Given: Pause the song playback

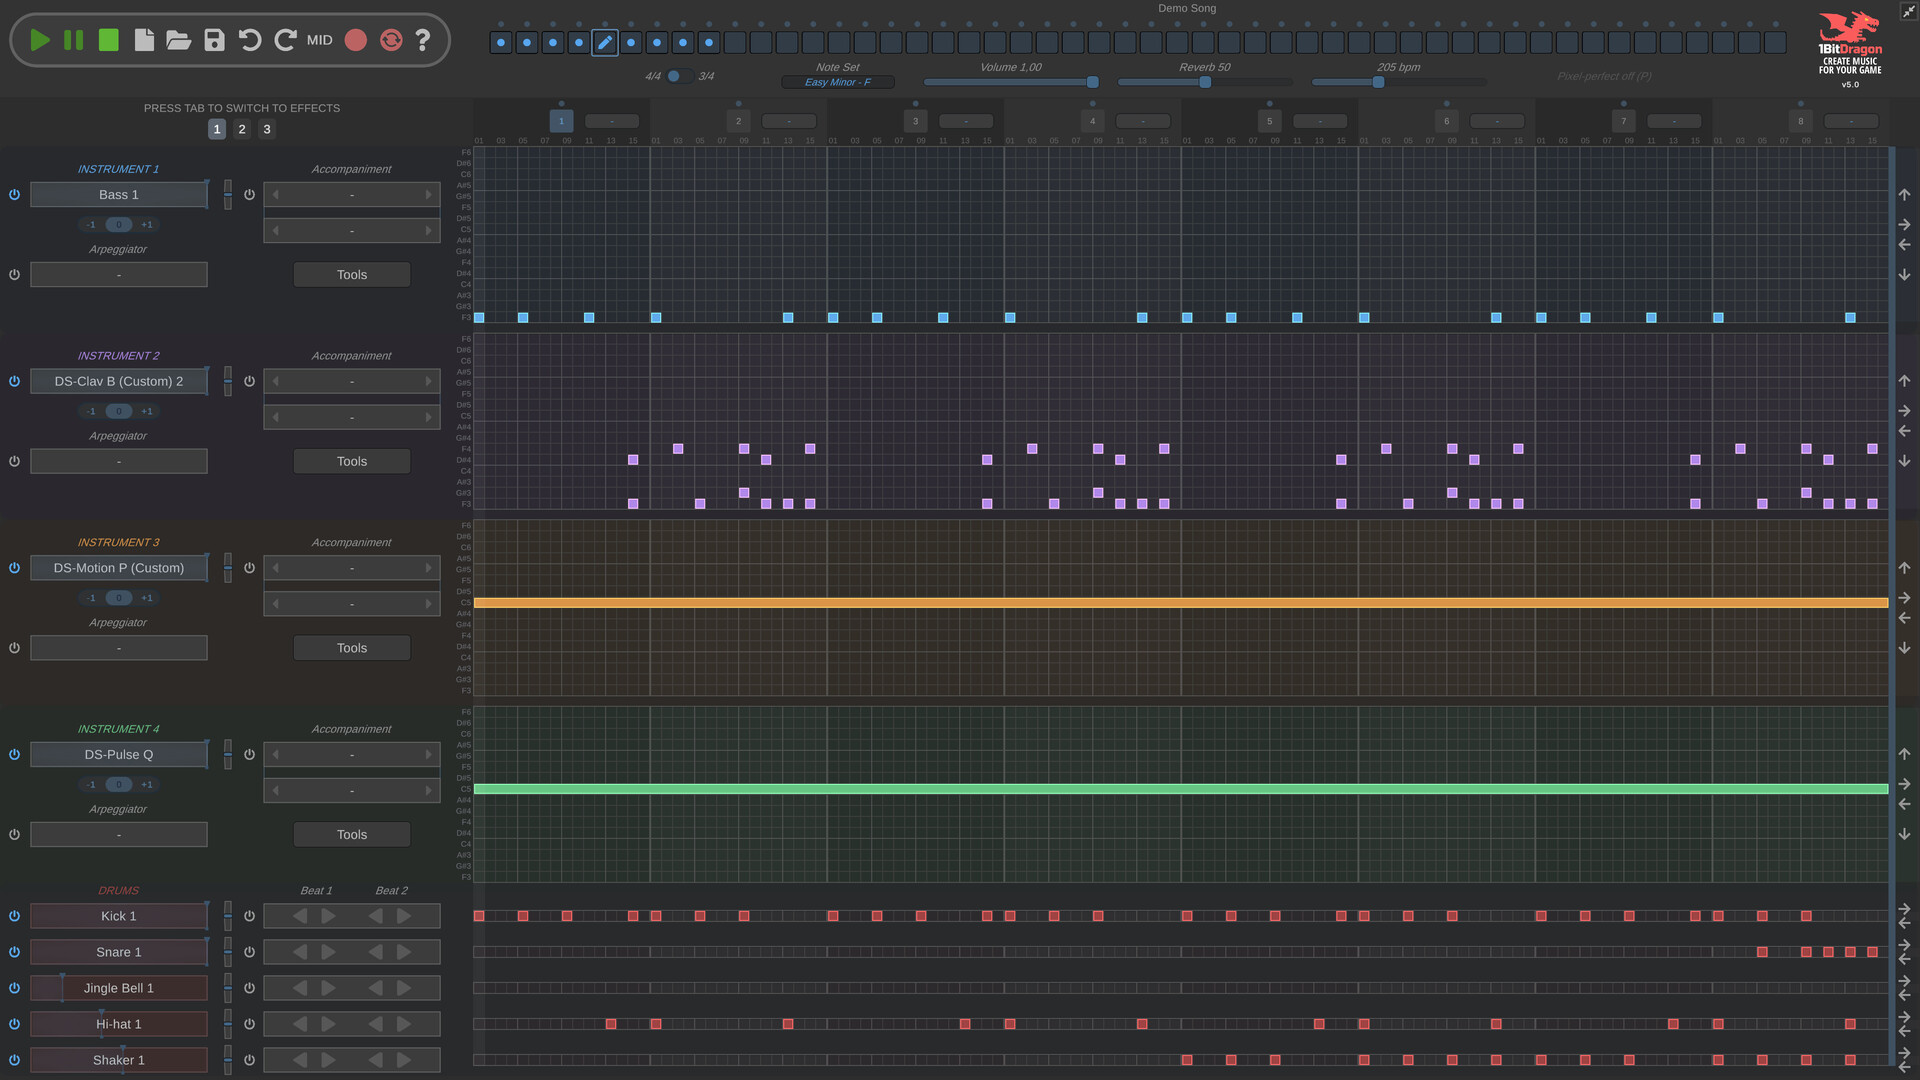Looking at the screenshot, I should [x=74, y=40].
